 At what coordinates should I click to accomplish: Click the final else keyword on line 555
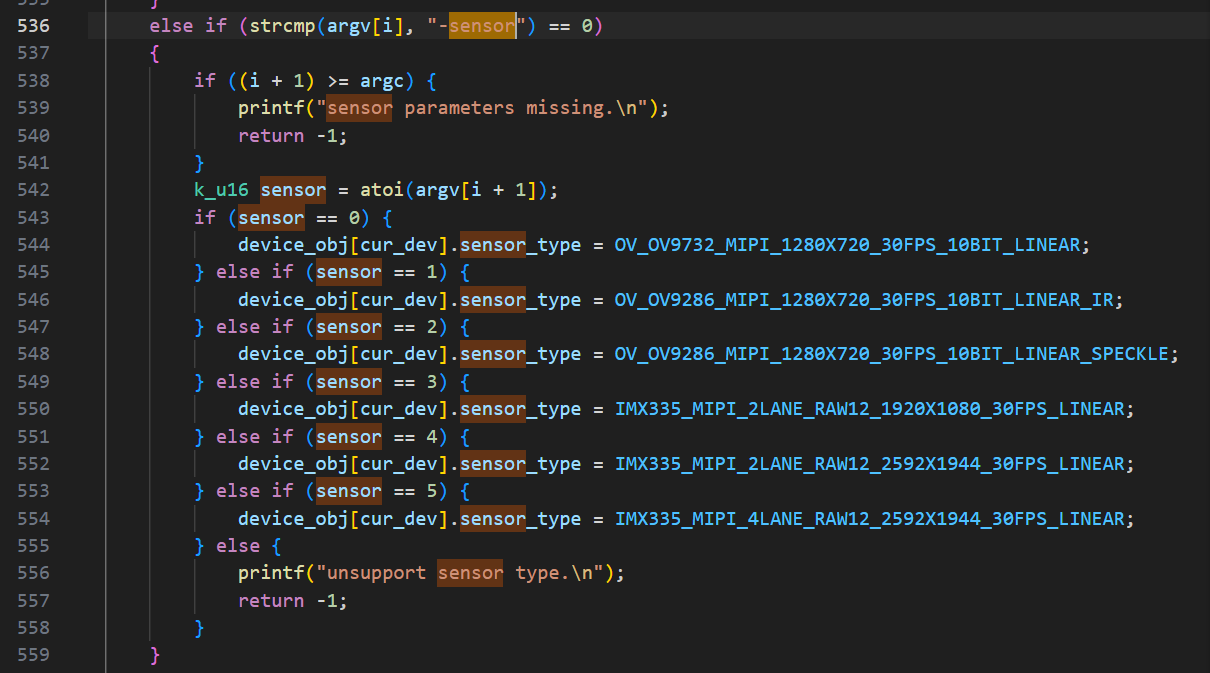pyautogui.click(x=238, y=546)
